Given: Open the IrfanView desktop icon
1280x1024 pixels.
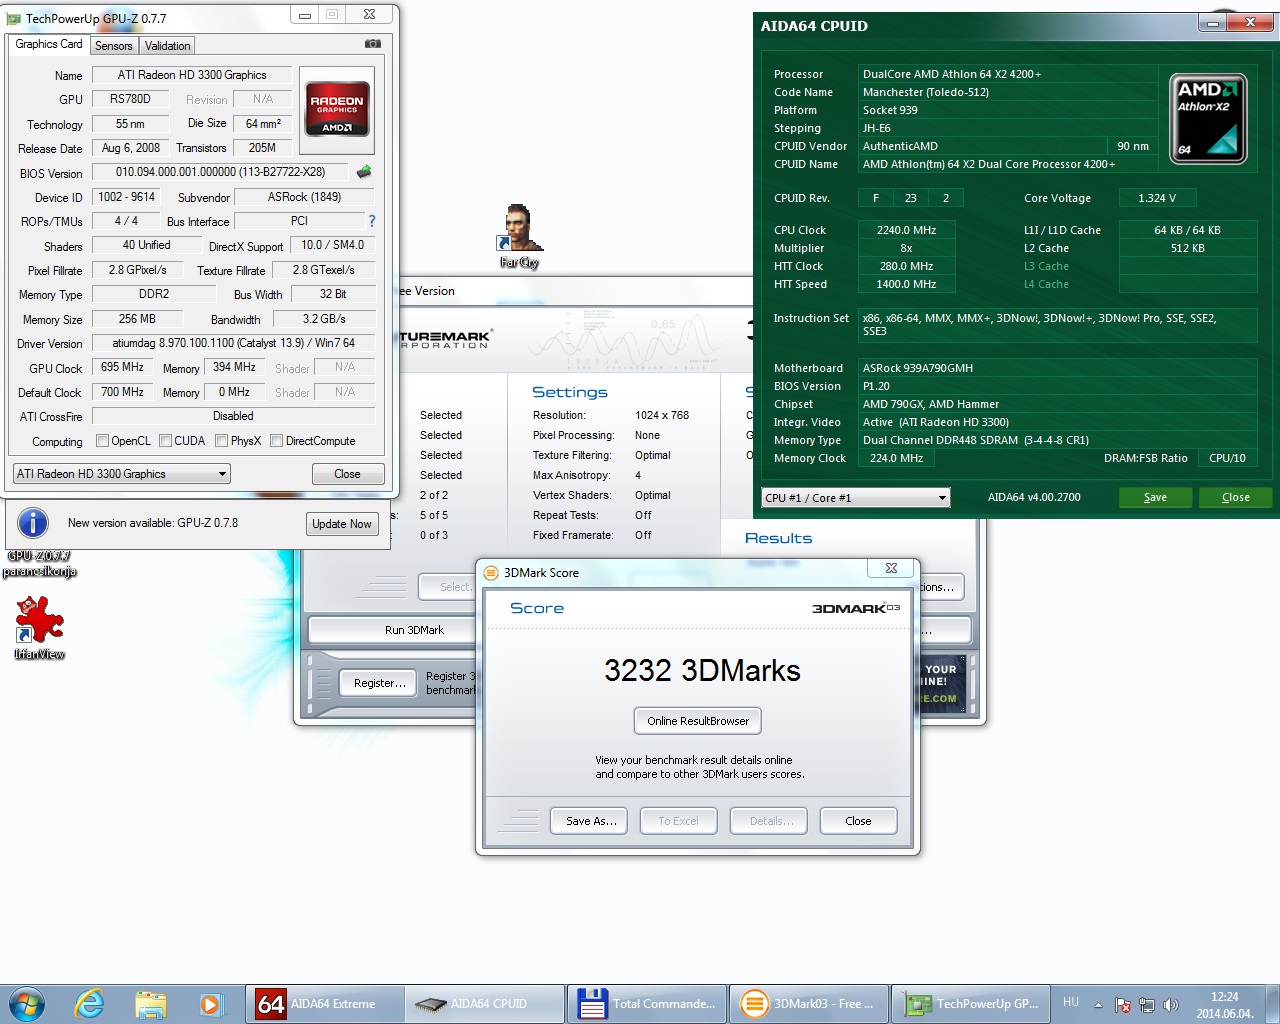Looking at the screenshot, I should (40, 627).
